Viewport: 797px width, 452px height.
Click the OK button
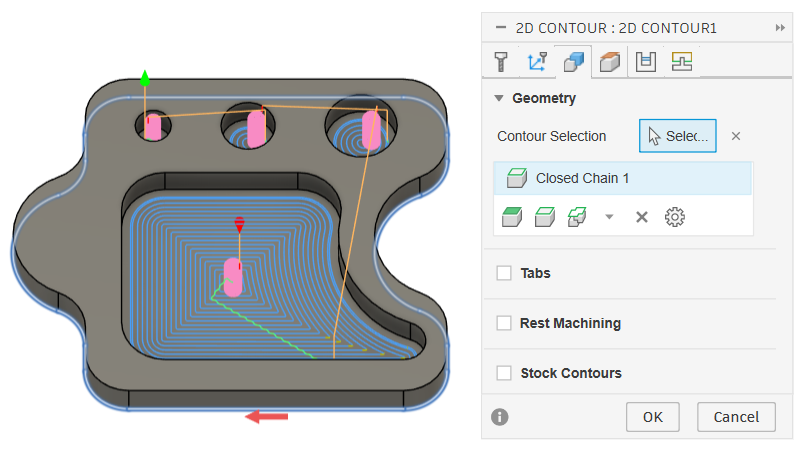(x=653, y=417)
